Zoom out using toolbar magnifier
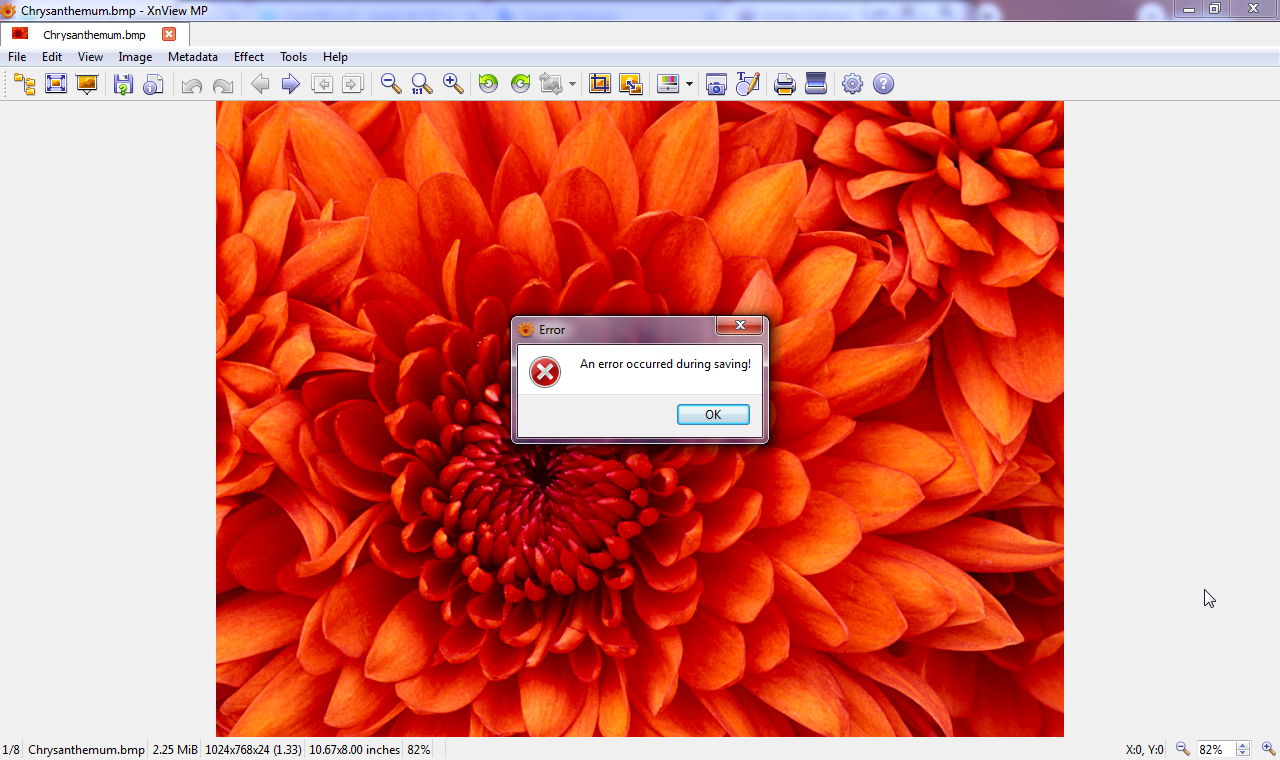 [391, 84]
